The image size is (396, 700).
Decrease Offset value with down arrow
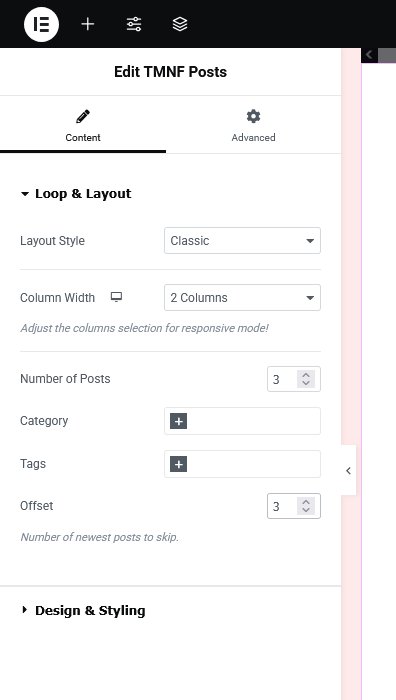[x=306, y=510]
